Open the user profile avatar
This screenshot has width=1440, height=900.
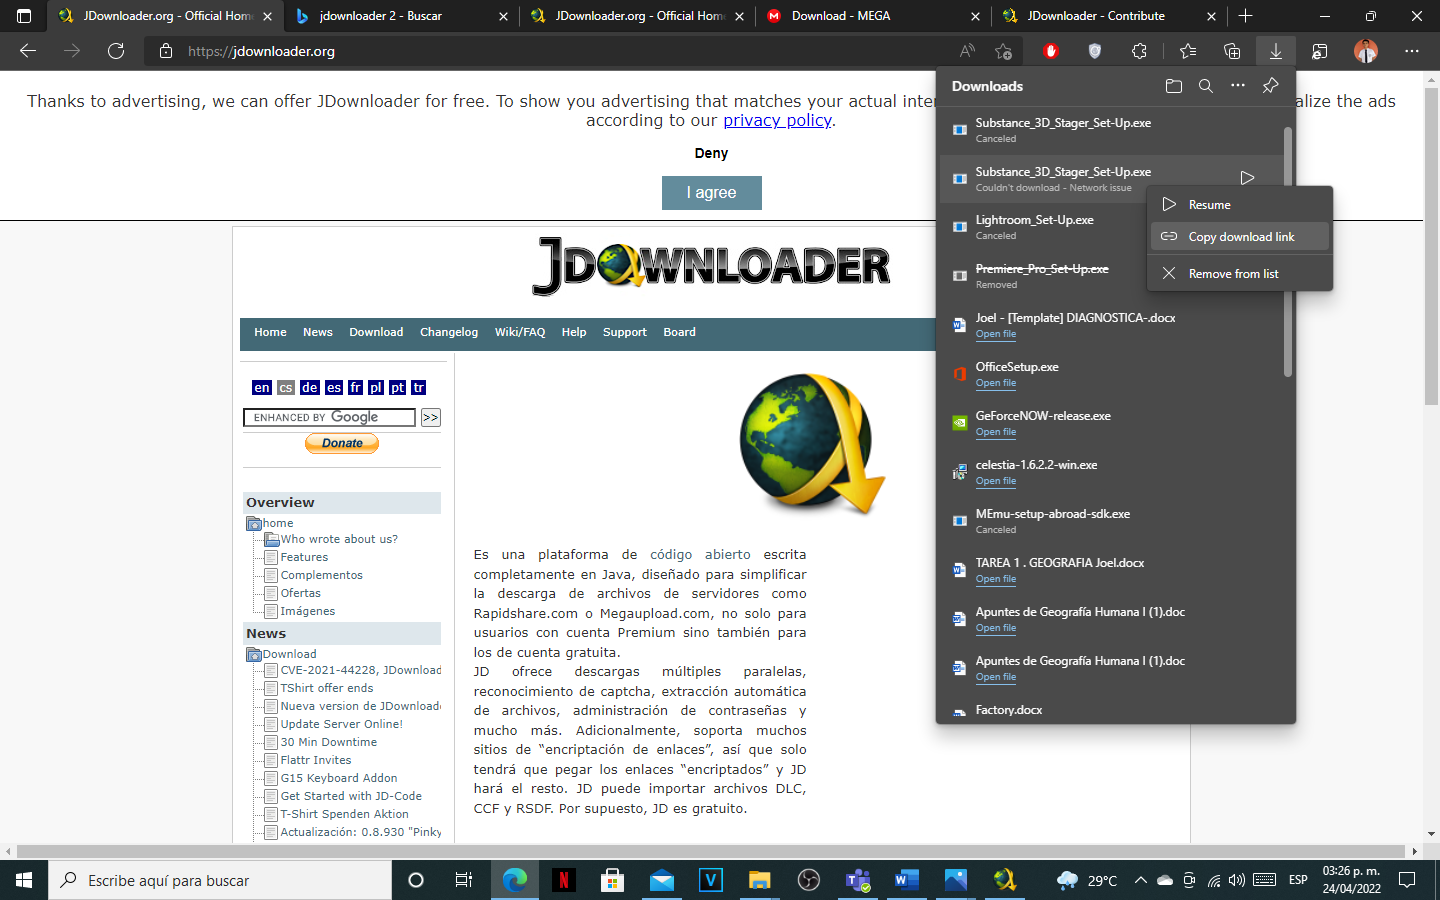1366,51
